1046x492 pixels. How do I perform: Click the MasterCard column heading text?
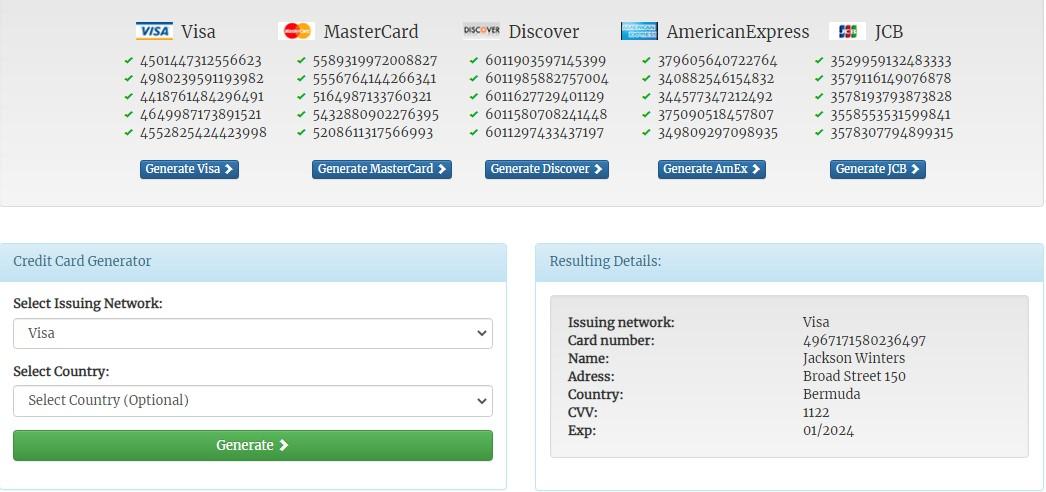(371, 31)
